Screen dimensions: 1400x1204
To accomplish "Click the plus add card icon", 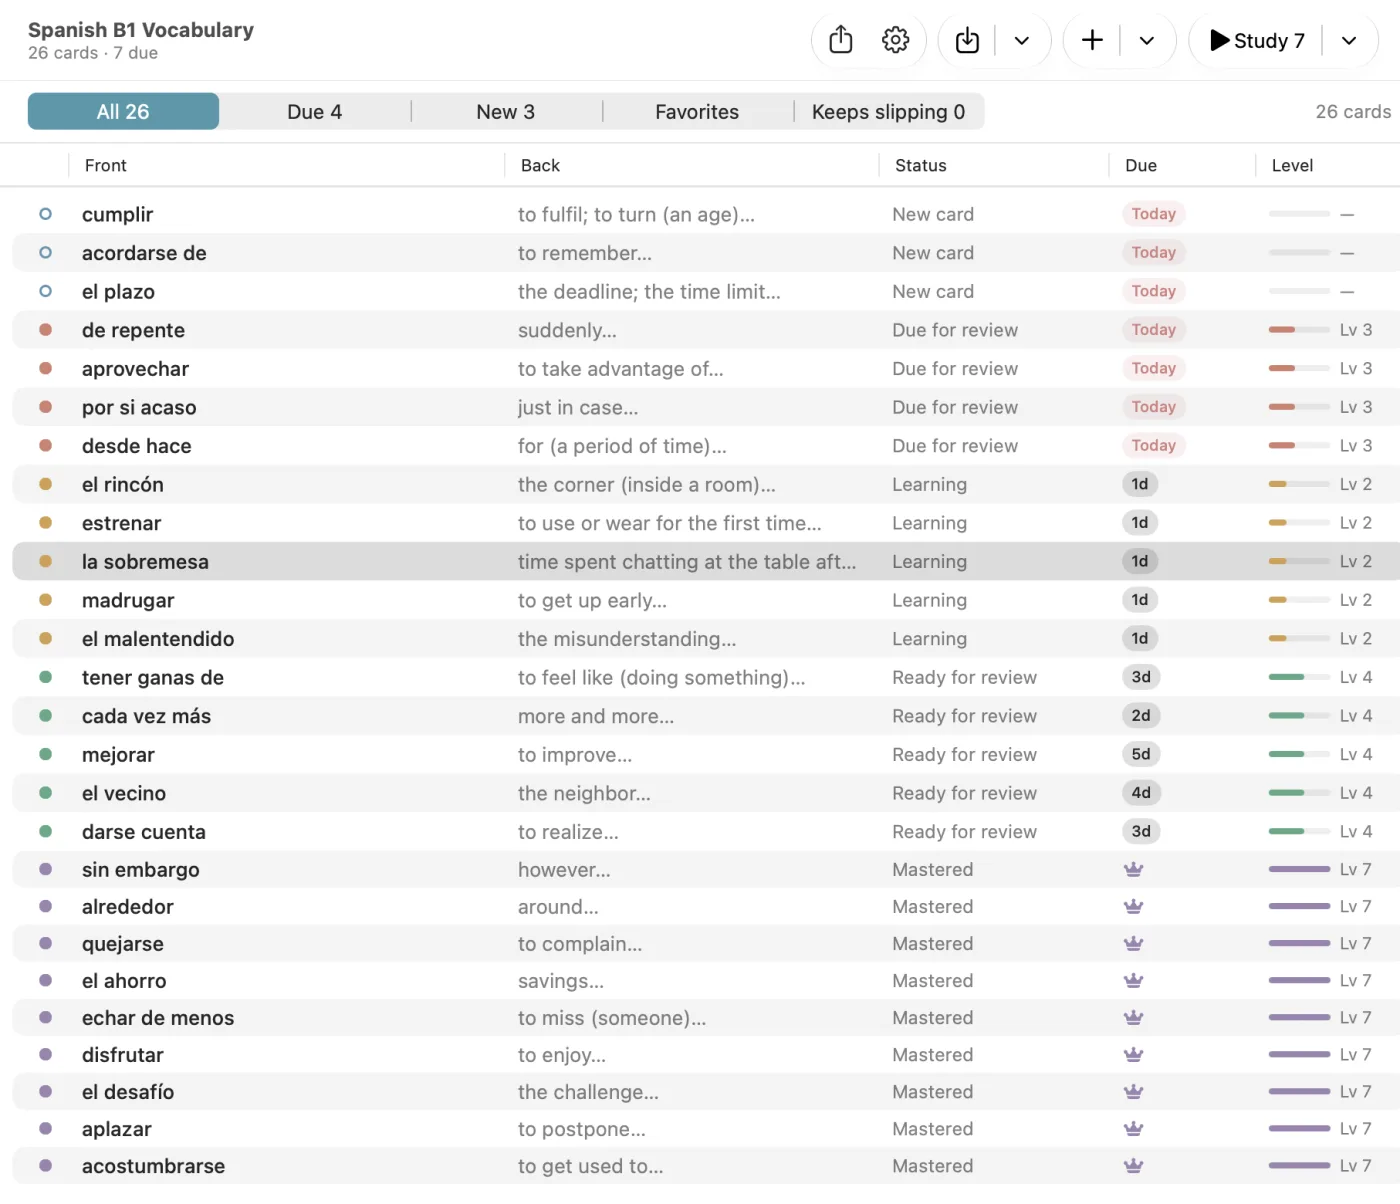I will (1093, 40).
